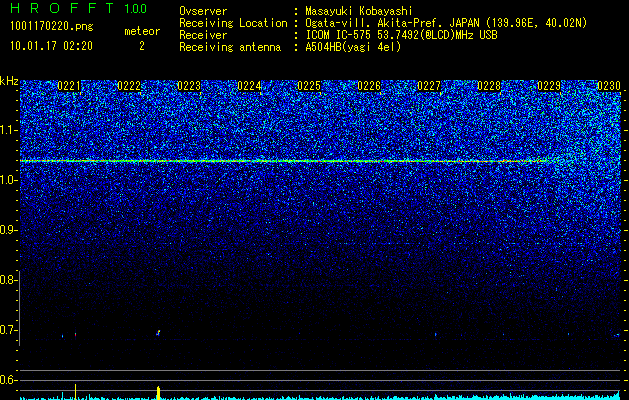Click the tall yellow power spike after 0222
Viewport: 629px width, 400px height.
click(158, 393)
